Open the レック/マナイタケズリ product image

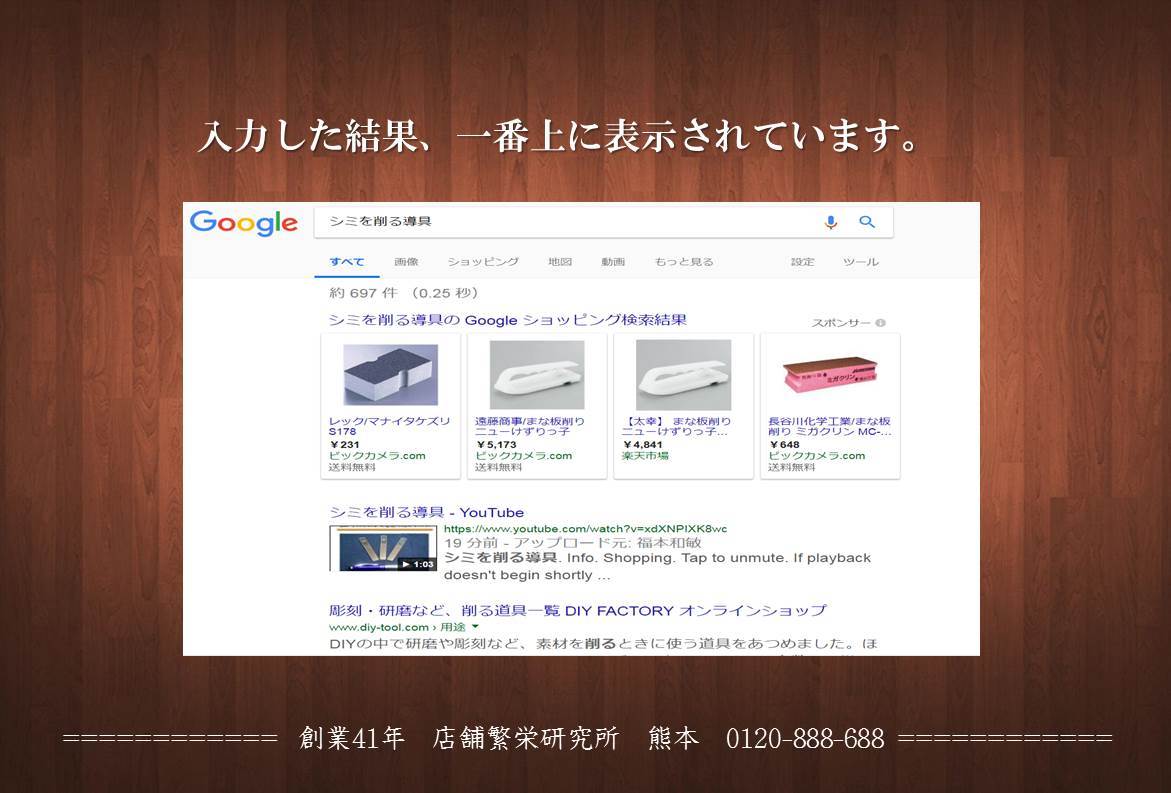click(x=391, y=375)
